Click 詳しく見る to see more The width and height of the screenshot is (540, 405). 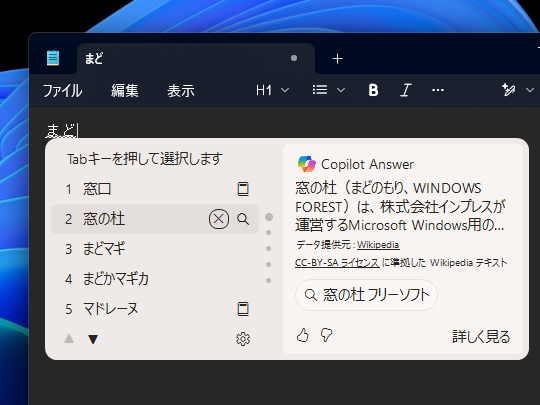point(481,336)
